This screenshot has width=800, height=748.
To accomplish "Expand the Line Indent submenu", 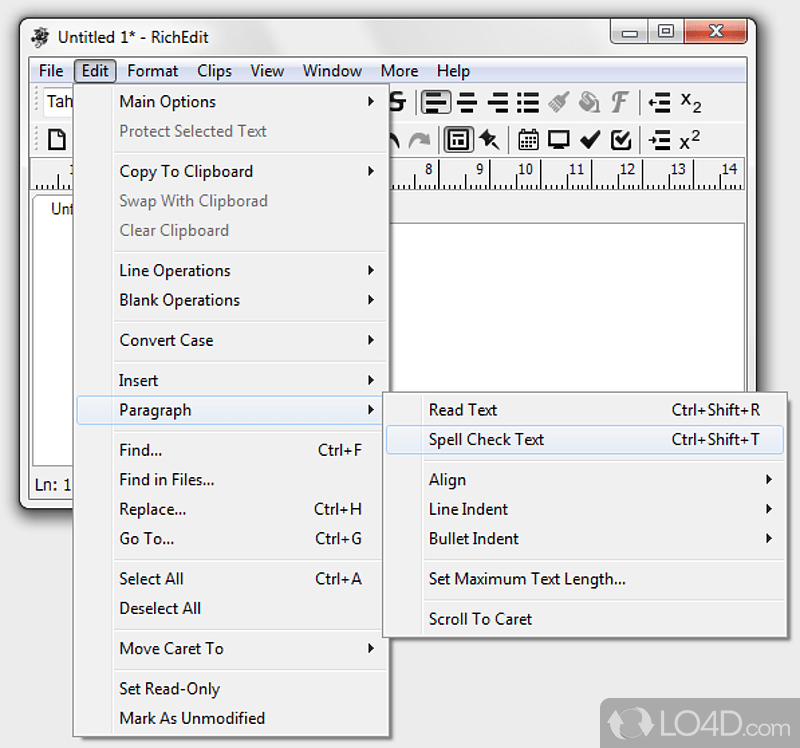I will (585, 509).
